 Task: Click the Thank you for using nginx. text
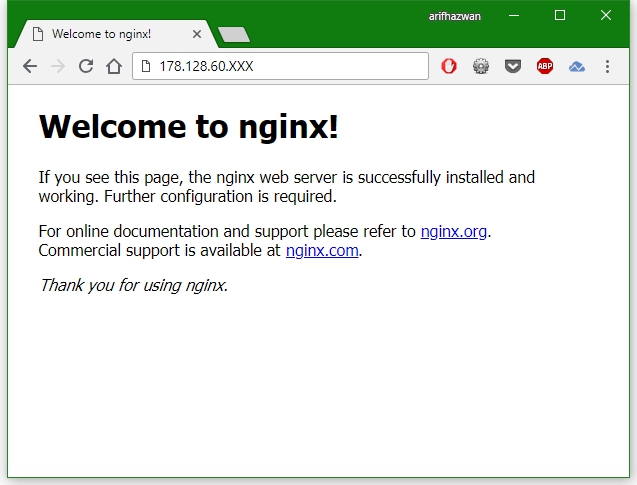click(133, 286)
